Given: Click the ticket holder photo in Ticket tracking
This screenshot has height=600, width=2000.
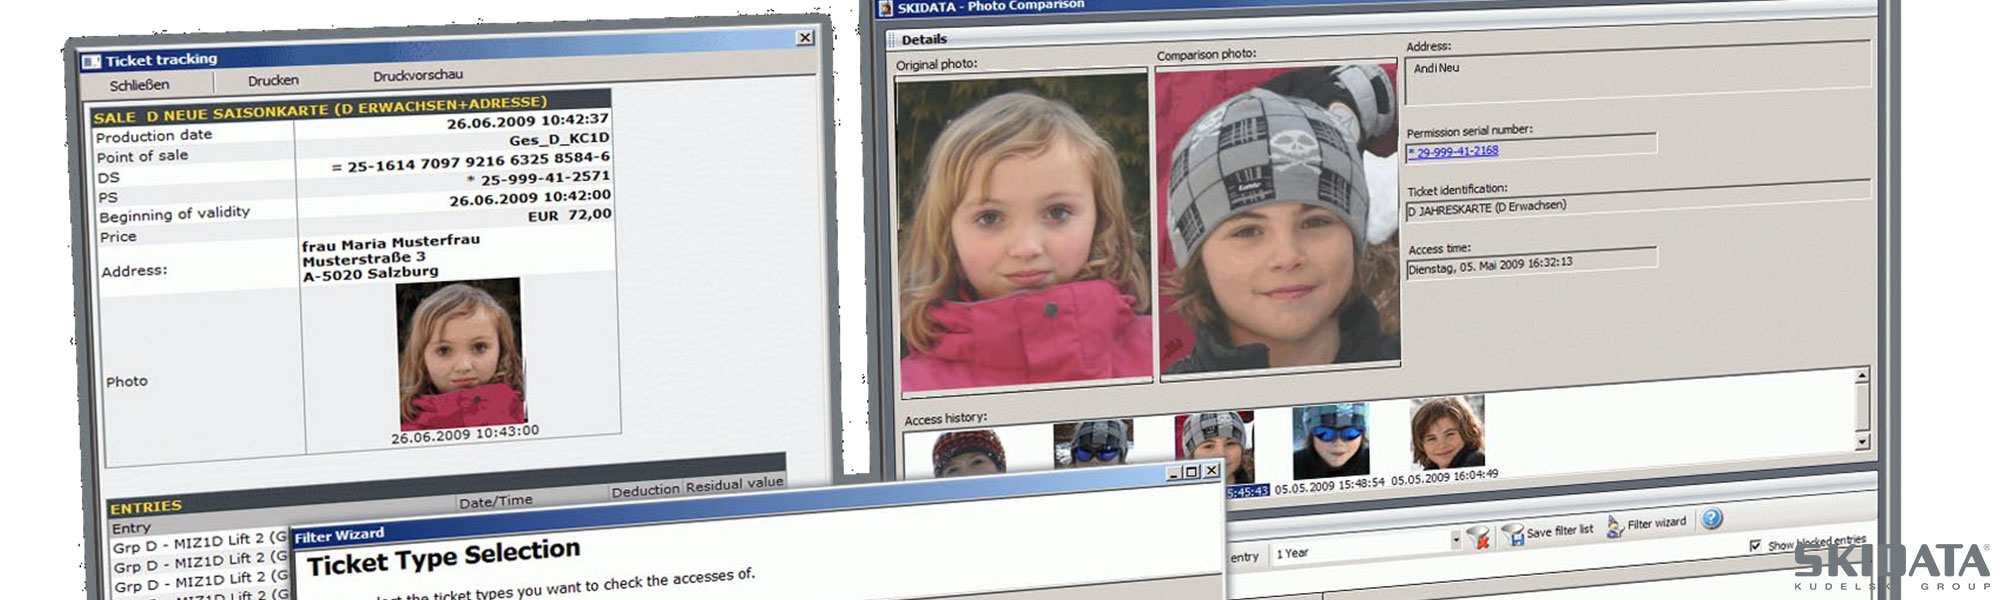Looking at the screenshot, I should [x=461, y=355].
